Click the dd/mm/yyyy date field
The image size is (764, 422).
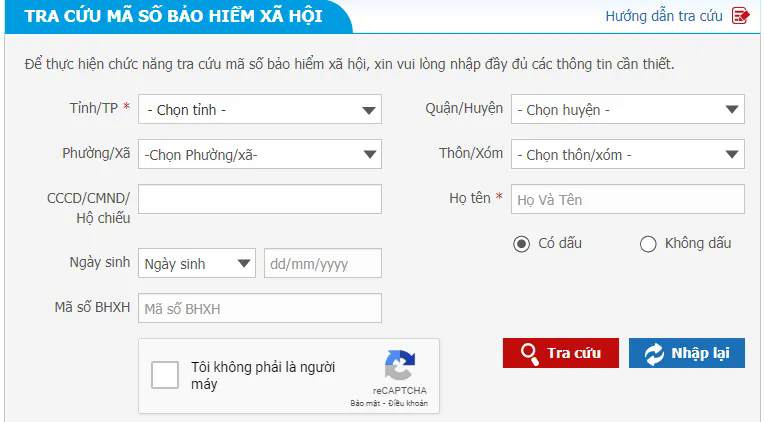(x=323, y=263)
